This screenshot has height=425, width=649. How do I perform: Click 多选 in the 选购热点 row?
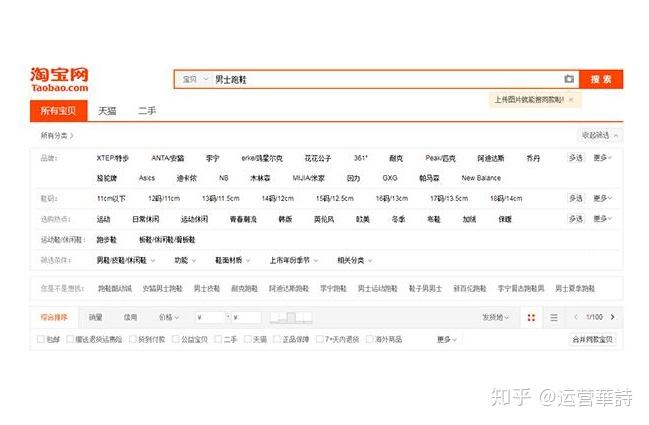576,219
